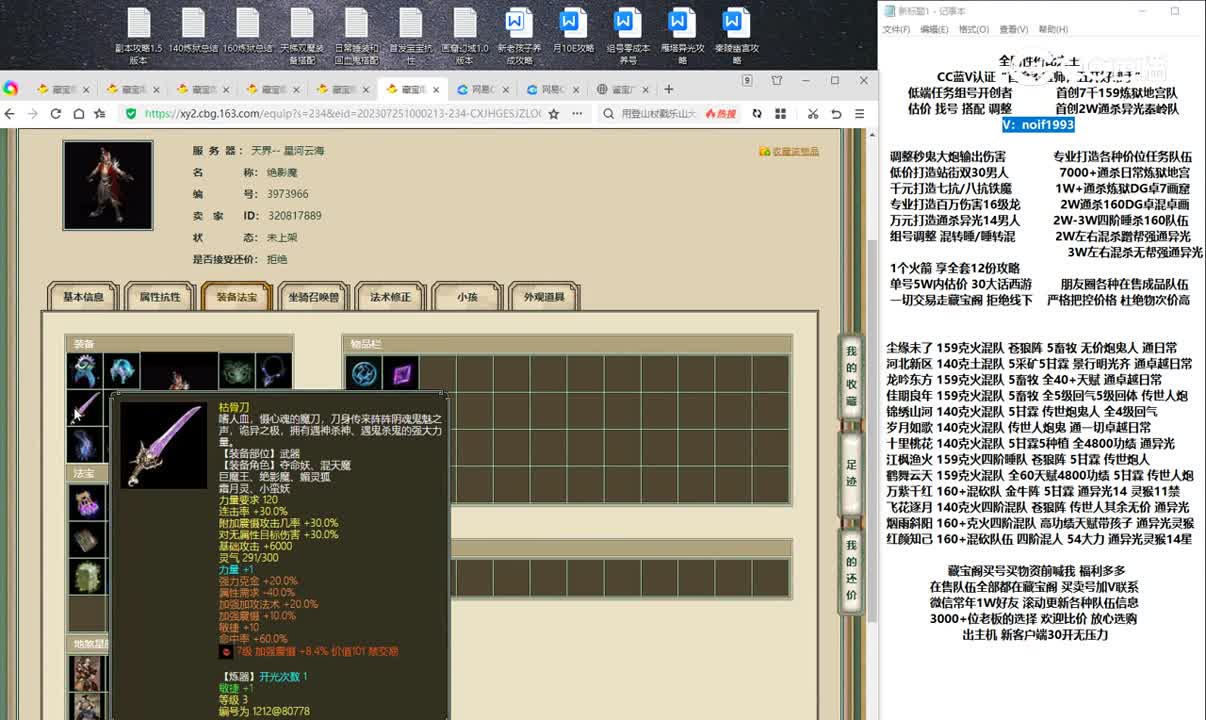Viewport: 1206px width, 720px height.
Task: Click the first 地煞星 portrait thumbnail
Action: click(87, 673)
